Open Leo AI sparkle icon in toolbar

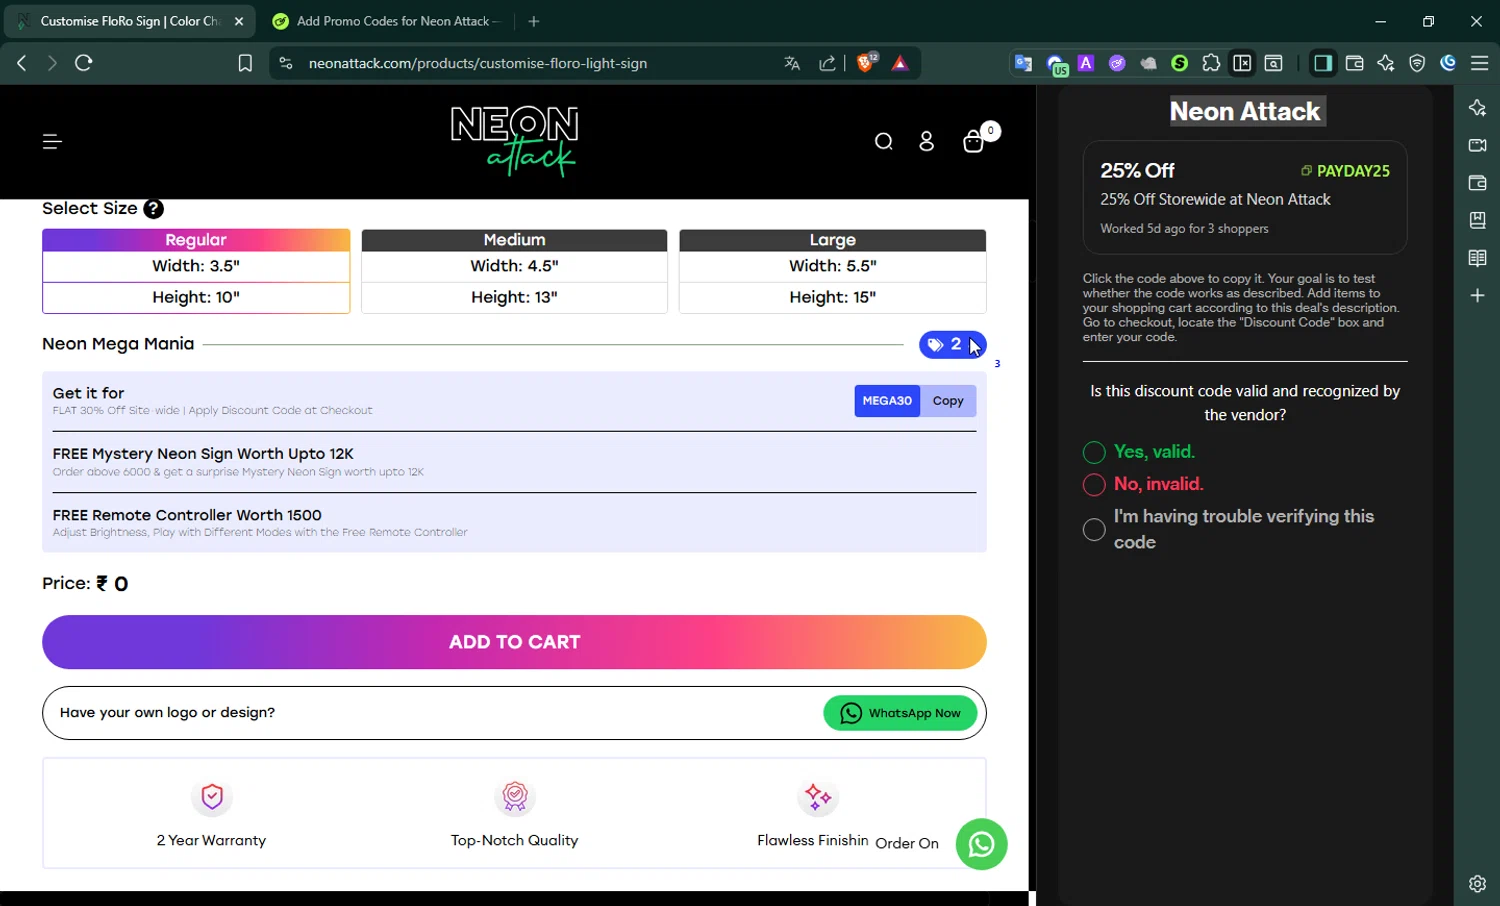1385,63
